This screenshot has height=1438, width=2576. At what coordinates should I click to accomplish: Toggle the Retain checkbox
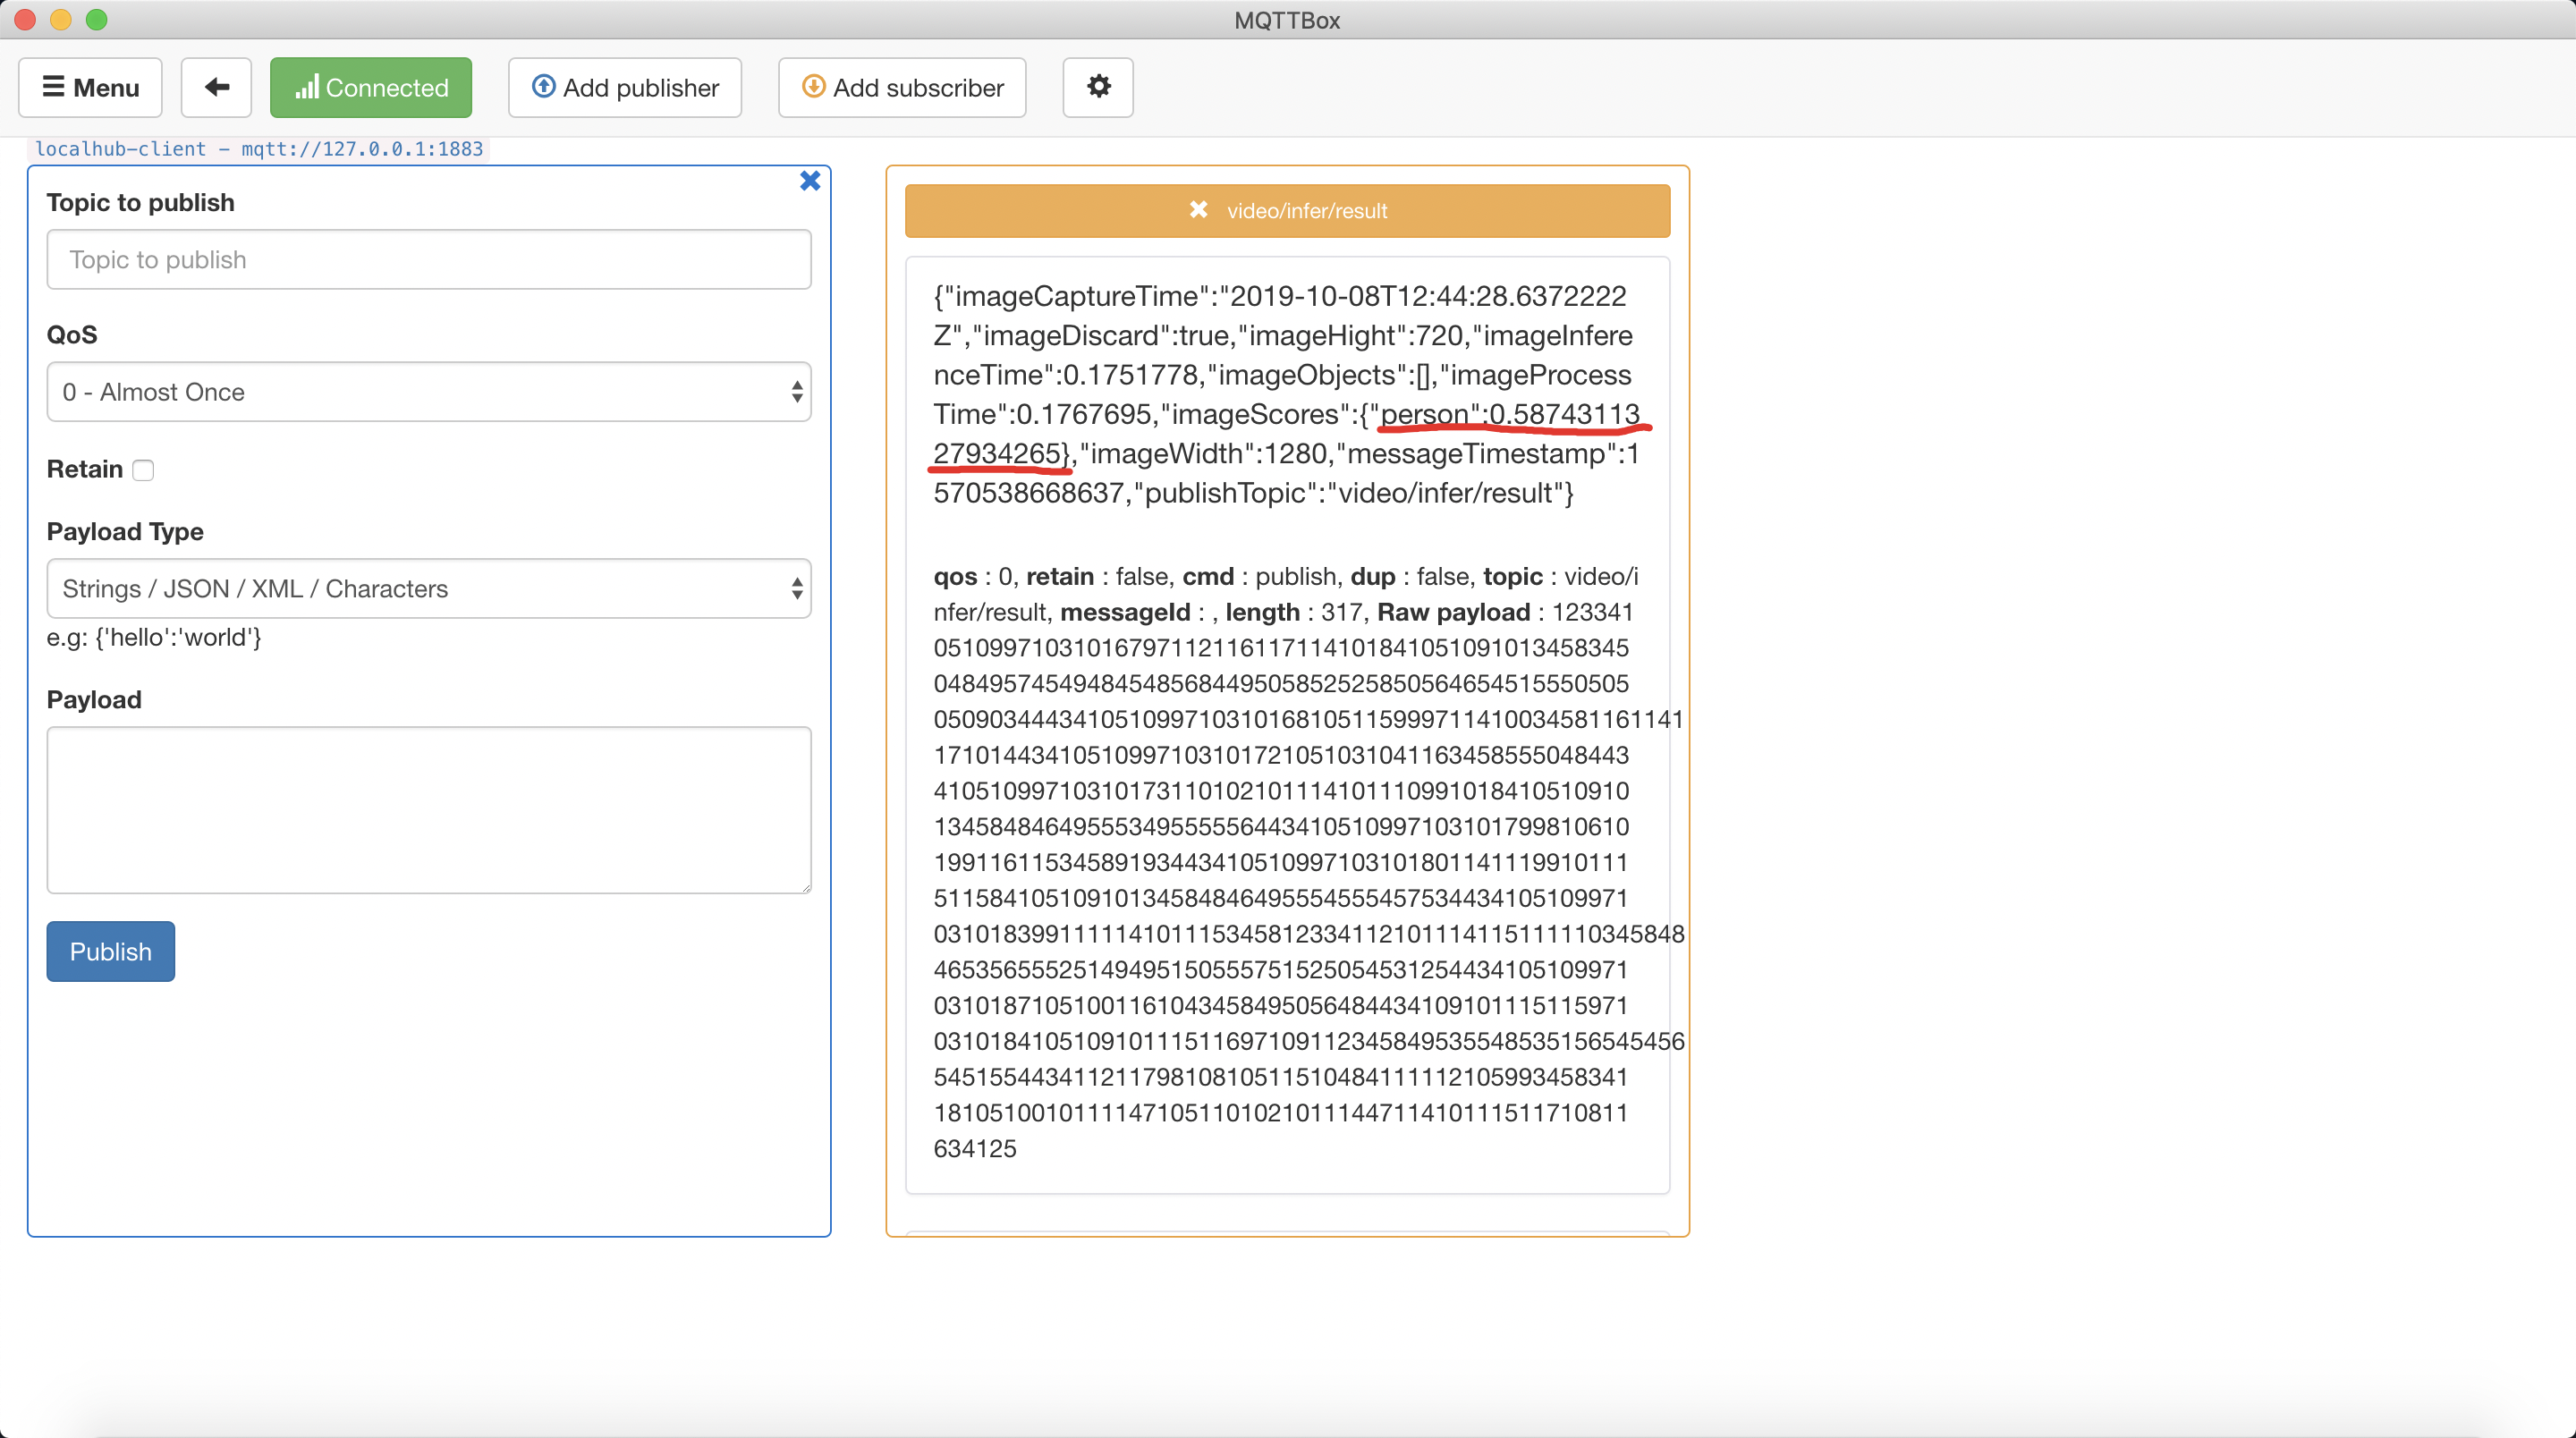(x=147, y=469)
